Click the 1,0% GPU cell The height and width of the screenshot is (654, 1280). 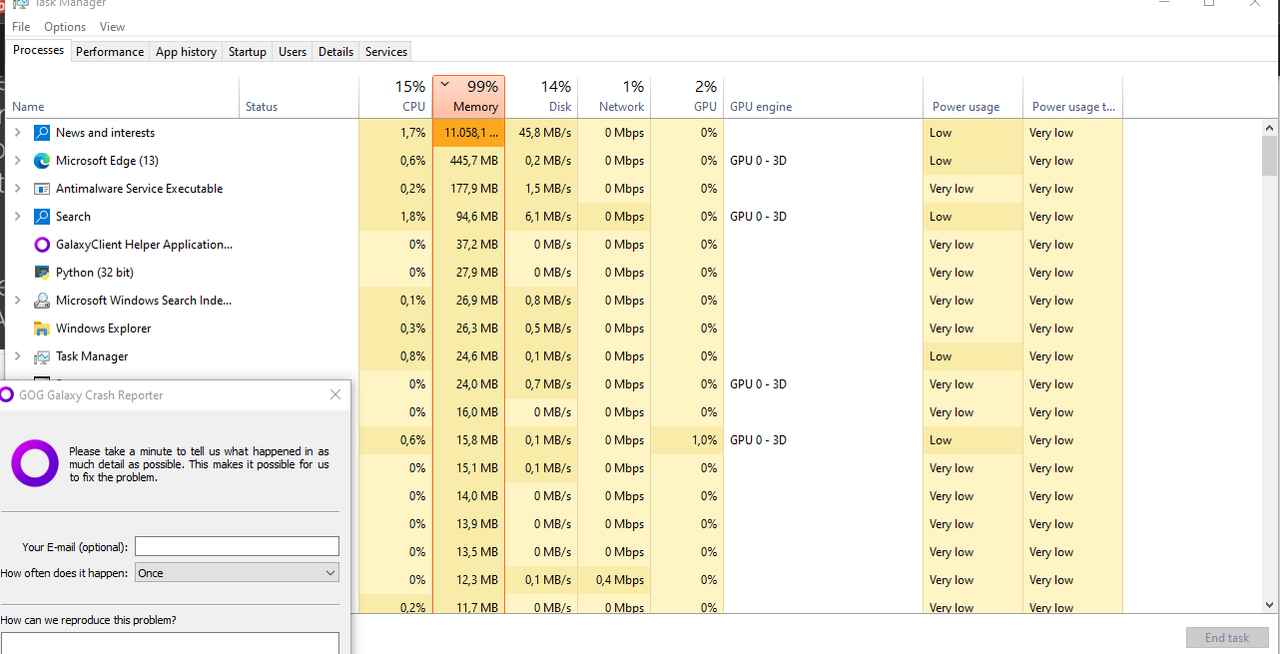(x=687, y=440)
